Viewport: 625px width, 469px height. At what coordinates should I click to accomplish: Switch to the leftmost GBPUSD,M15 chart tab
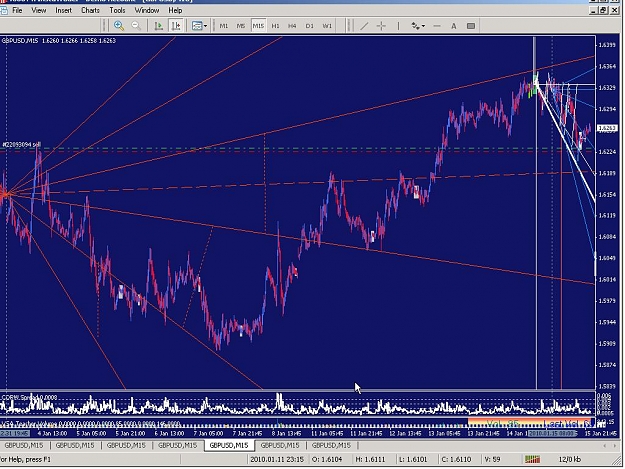[24, 445]
